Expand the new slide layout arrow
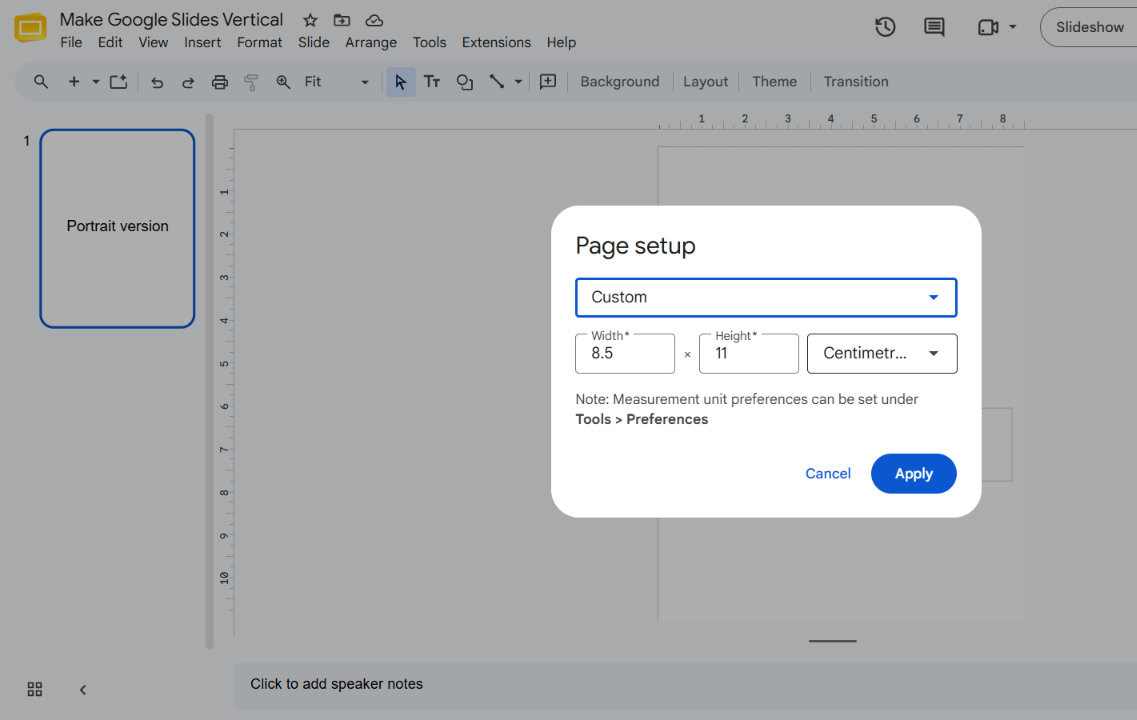The image size is (1137, 720). point(95,82)
